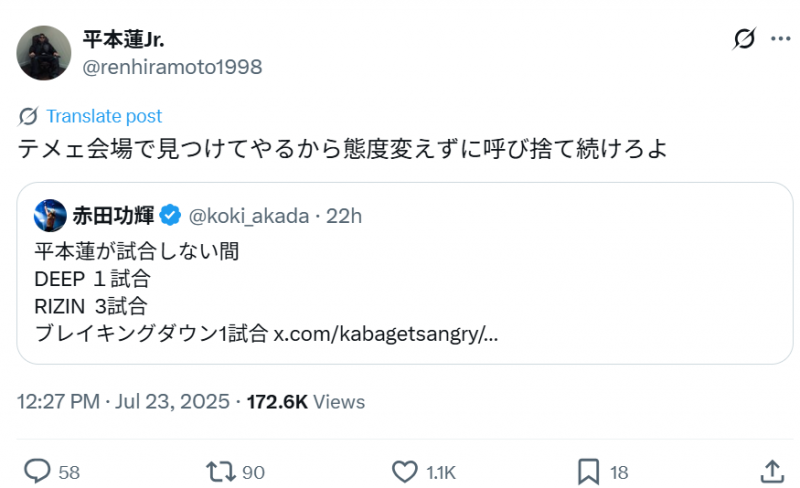Viewport: 800px width, 488px height.
Task: Click the Grok icon beside Translate post
Action: click(x=28, y=116)
